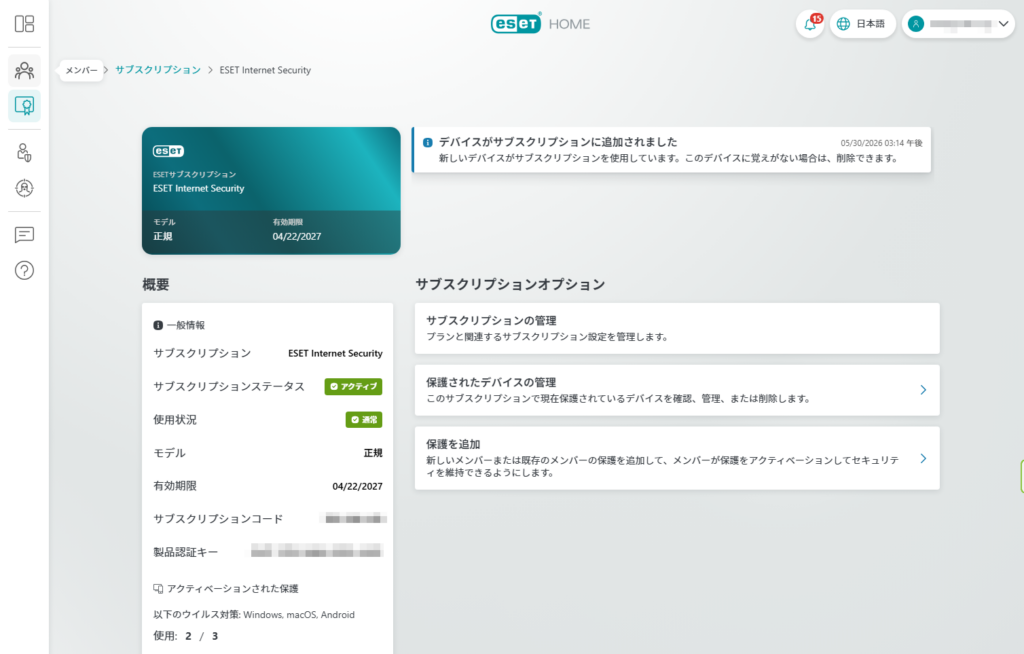
Task: Open the Members icon in sidebar
Action: click(x=24, y=71)
